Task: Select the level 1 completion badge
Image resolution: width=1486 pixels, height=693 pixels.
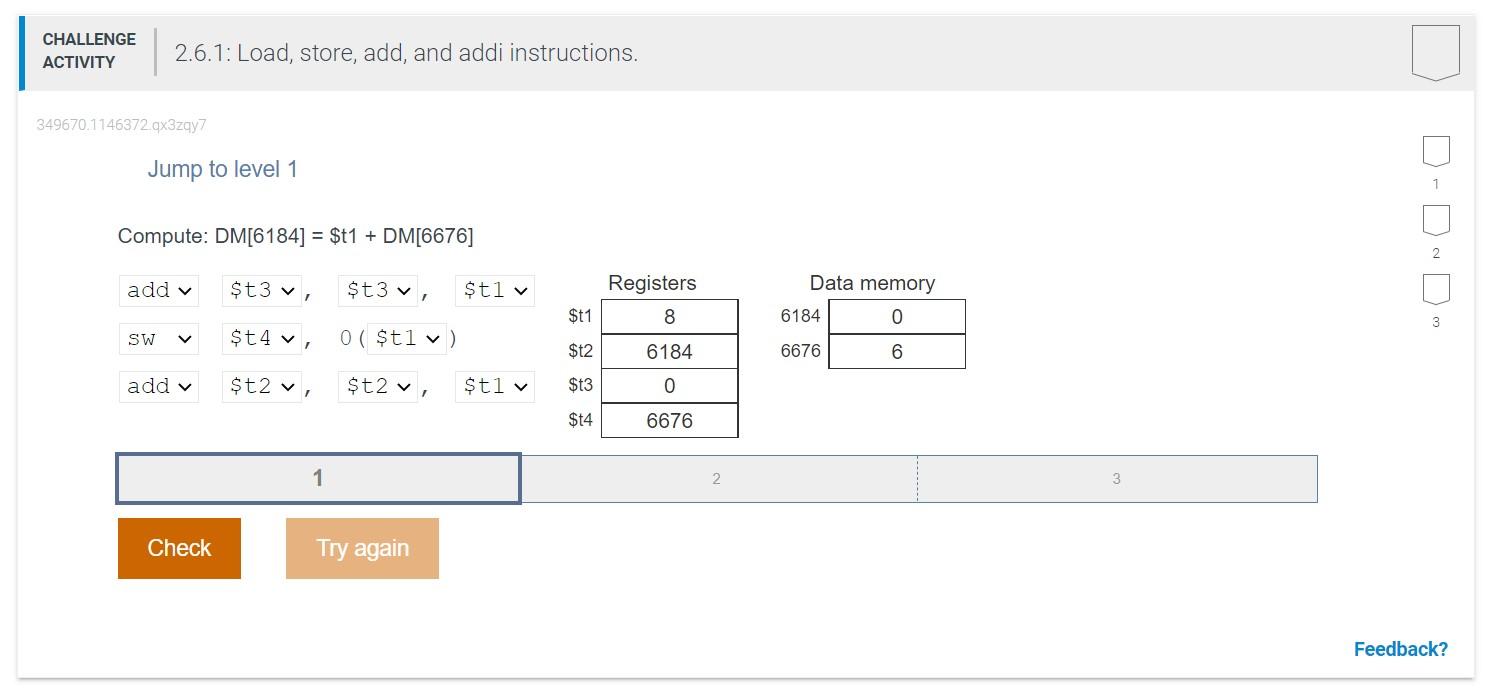Action: [x=1436, y=152]
